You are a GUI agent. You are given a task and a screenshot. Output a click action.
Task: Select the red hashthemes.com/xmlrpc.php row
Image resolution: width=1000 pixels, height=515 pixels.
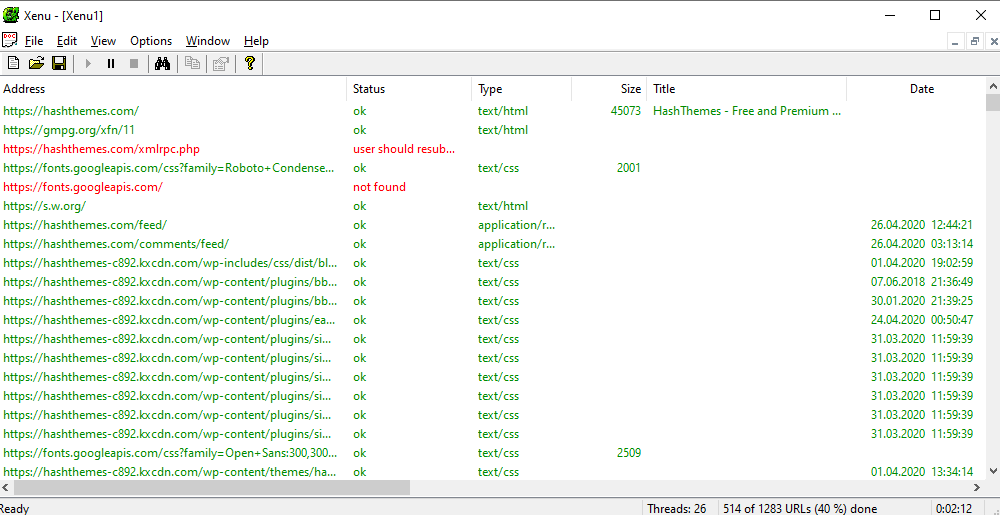click(493, 149)
